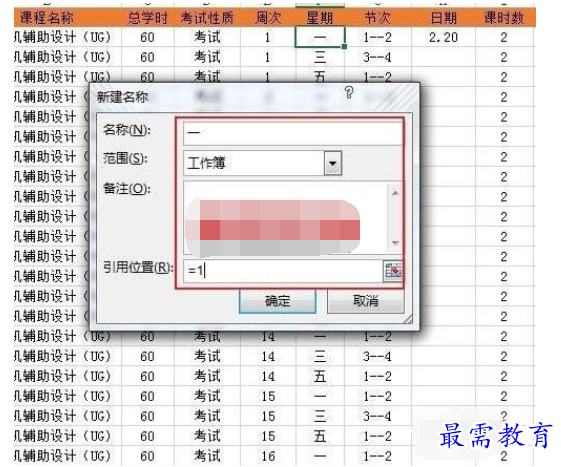The image size is (561, 467).
Task: Select 课时数 cell 2 in the 2.20 row
Action: coord(504,37)
